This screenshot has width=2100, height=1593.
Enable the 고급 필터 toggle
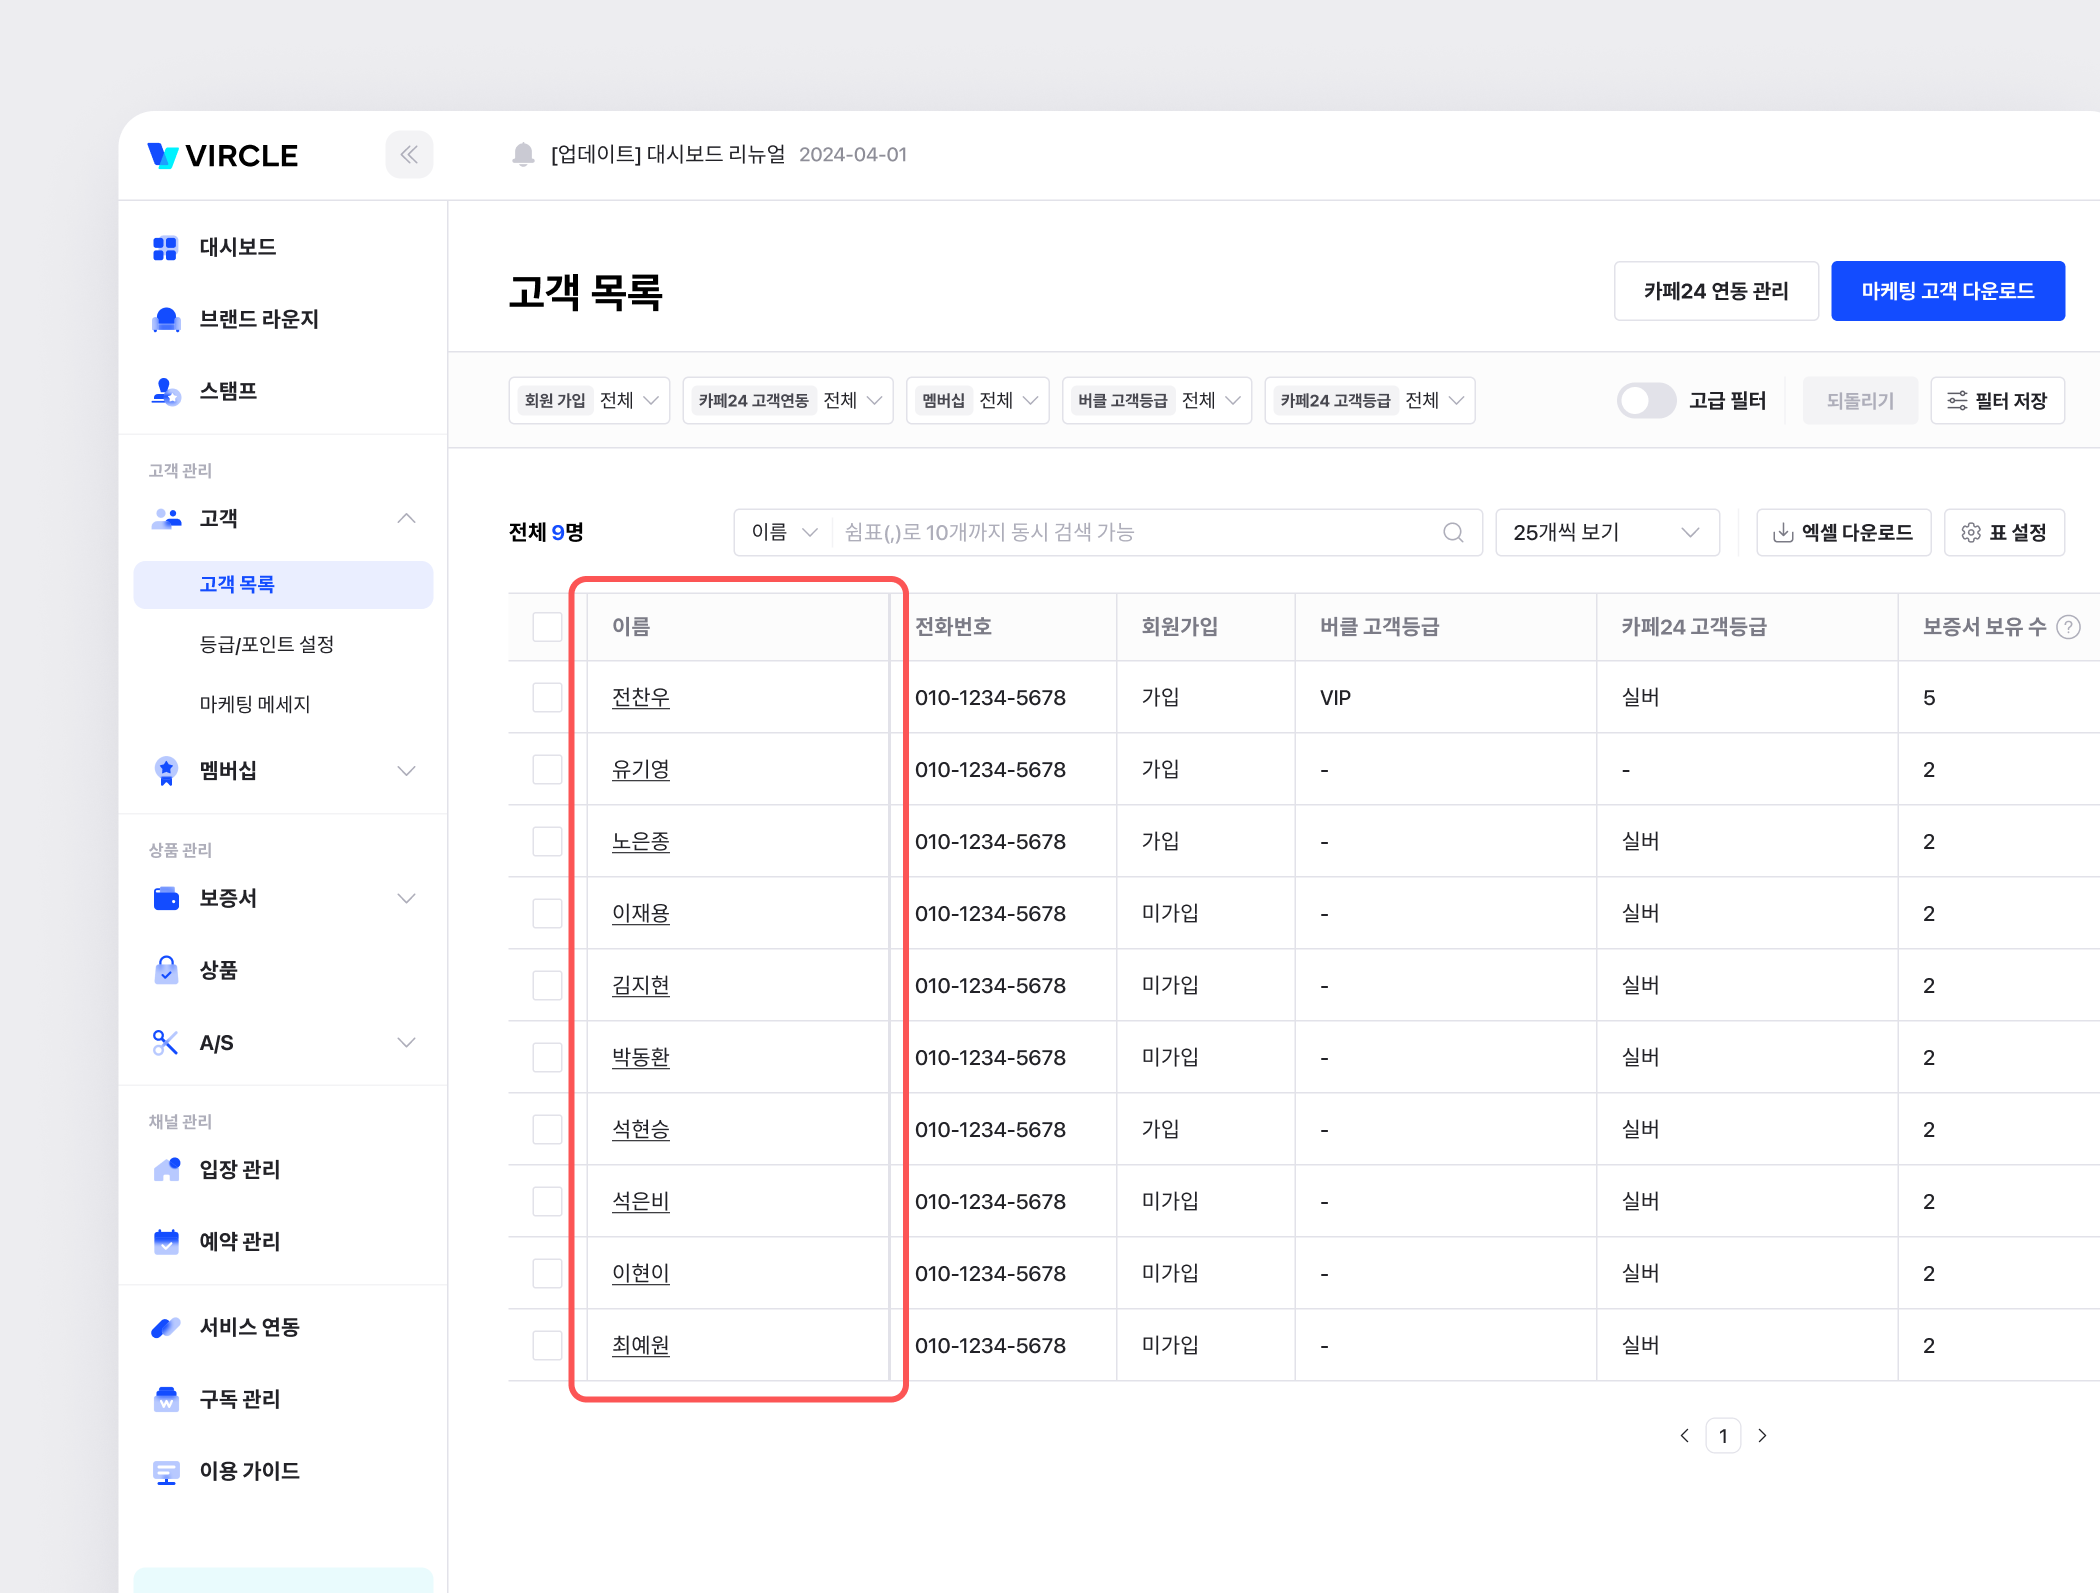click(x=1646, y=400)
